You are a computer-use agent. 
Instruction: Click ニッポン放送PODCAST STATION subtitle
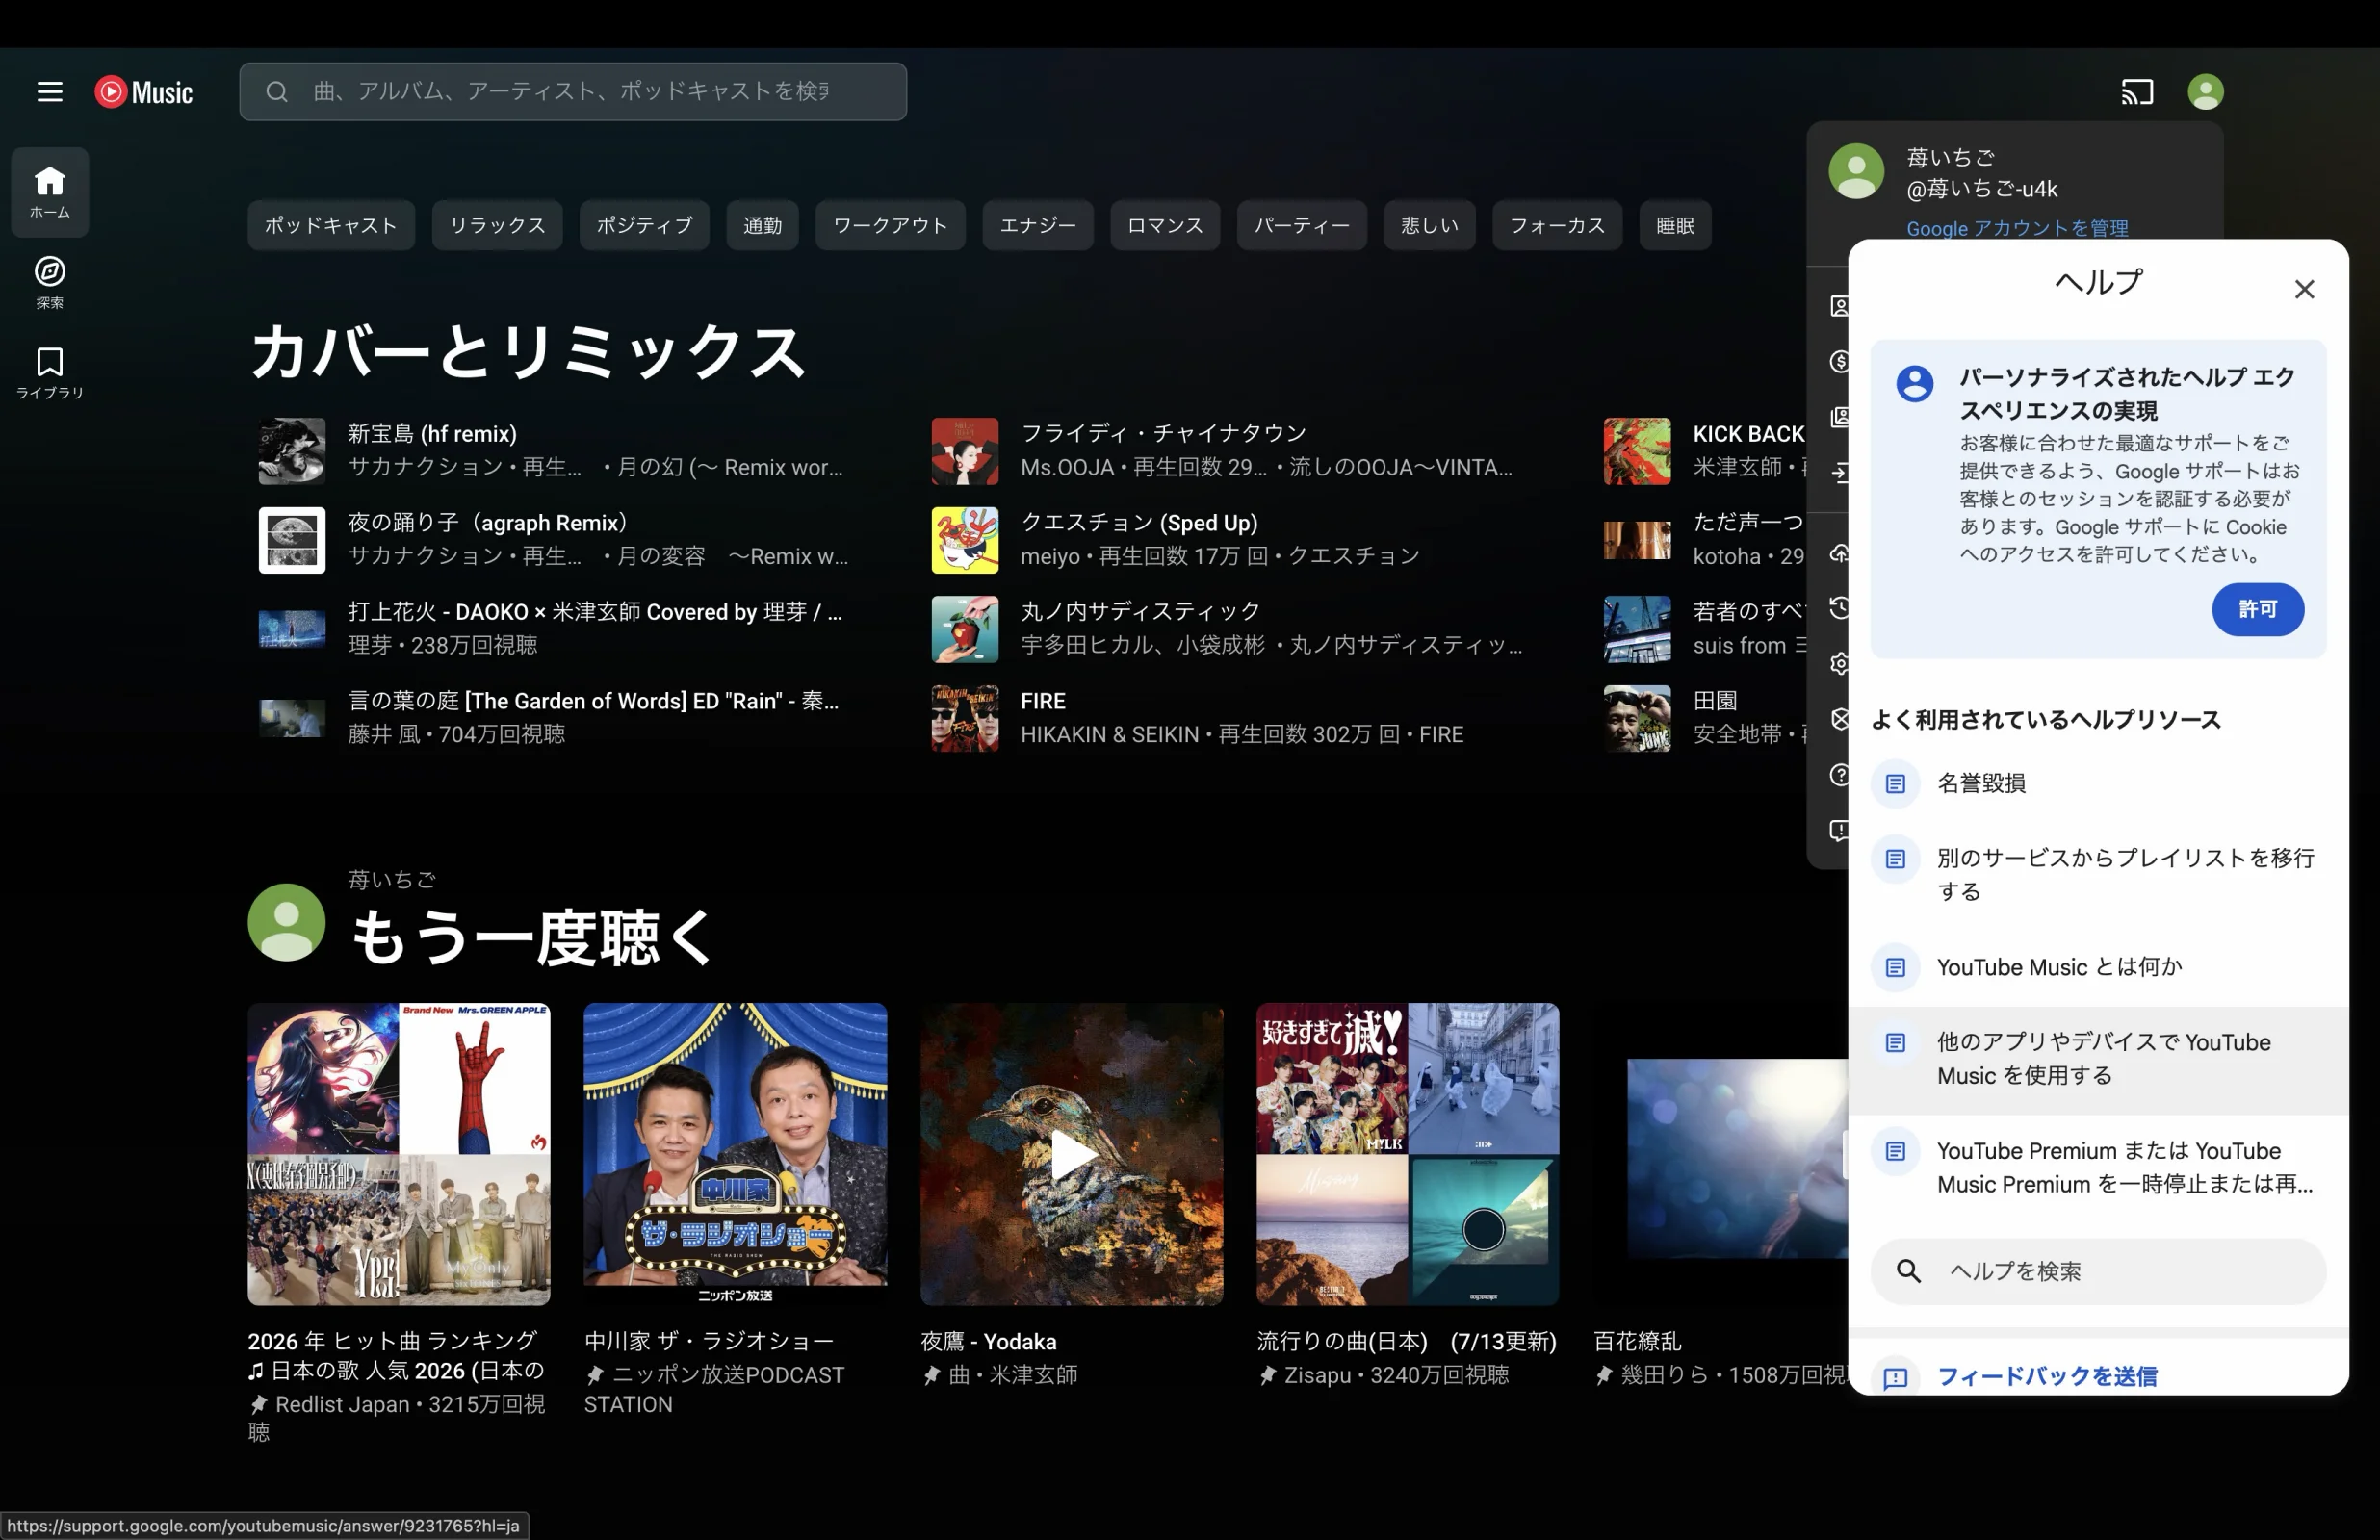pos(715,1390)
